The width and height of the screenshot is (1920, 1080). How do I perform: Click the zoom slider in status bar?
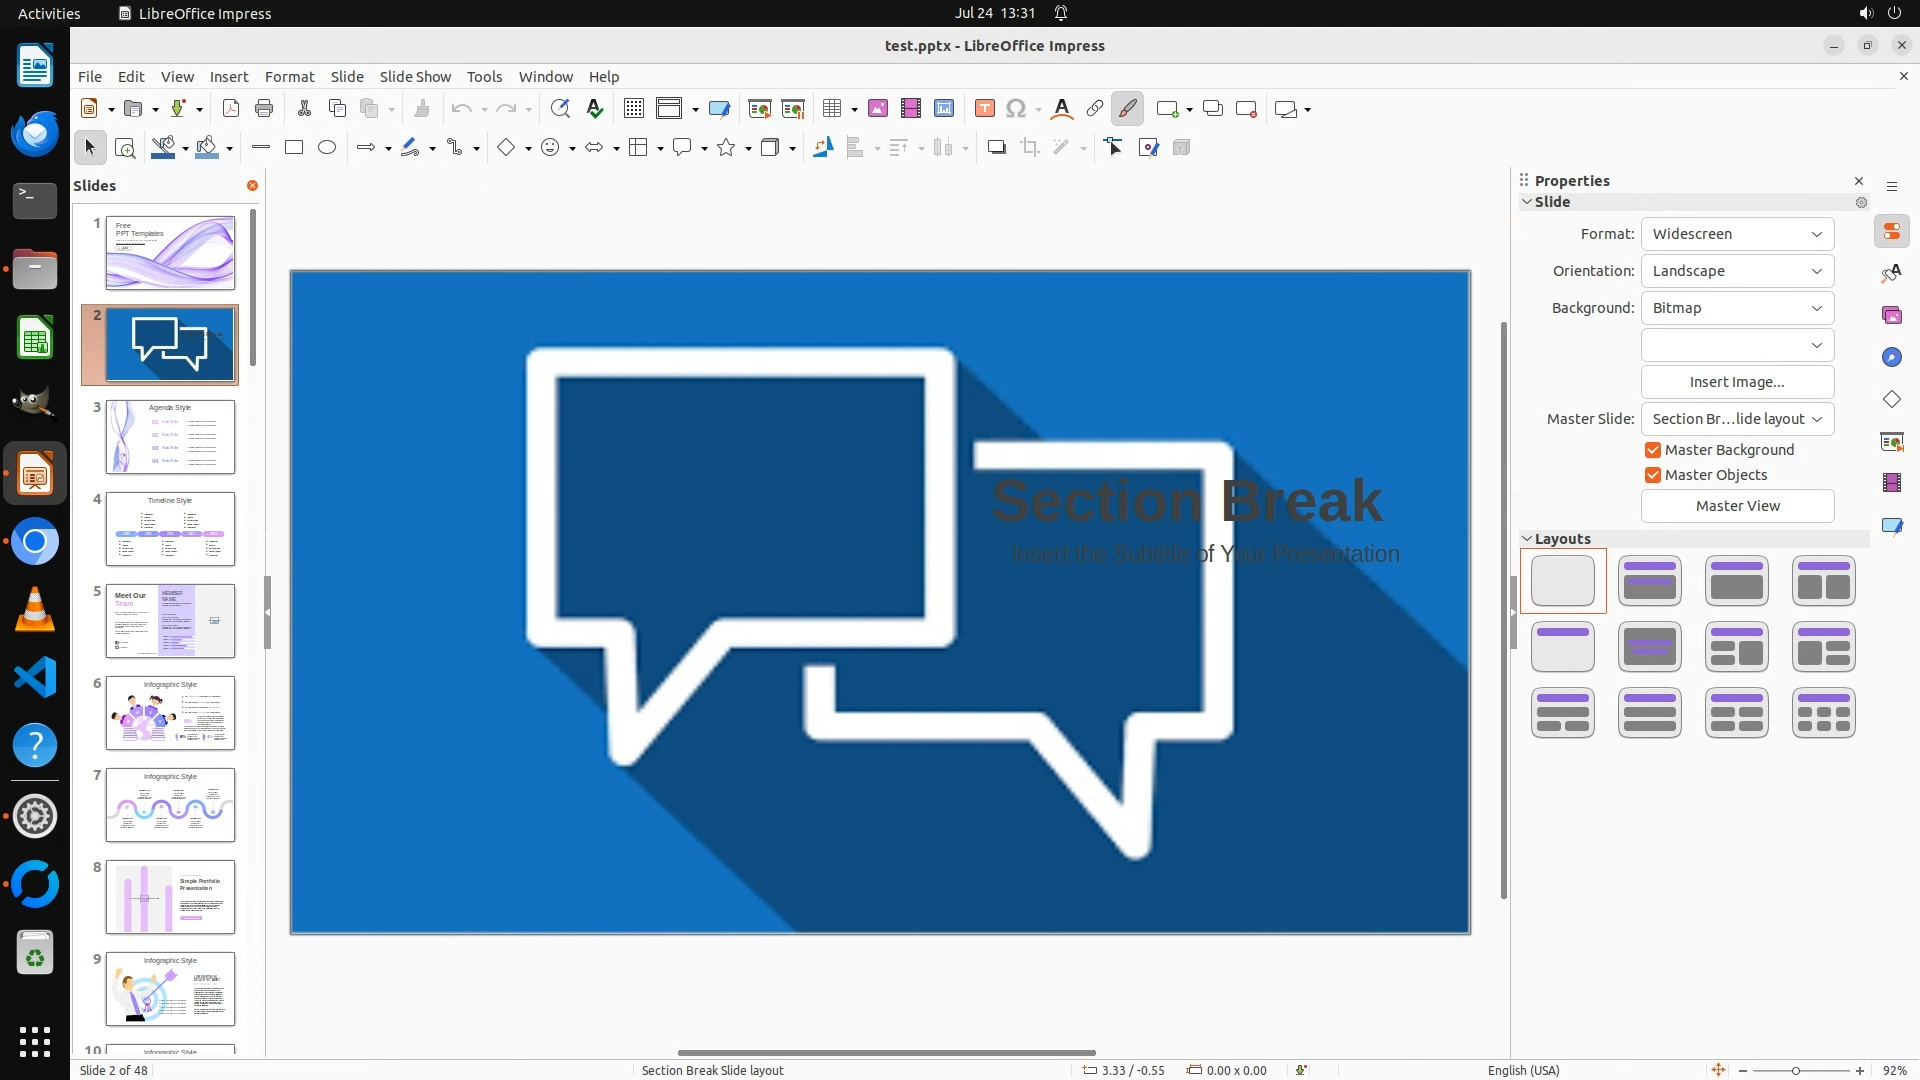pos(1796,1071)
